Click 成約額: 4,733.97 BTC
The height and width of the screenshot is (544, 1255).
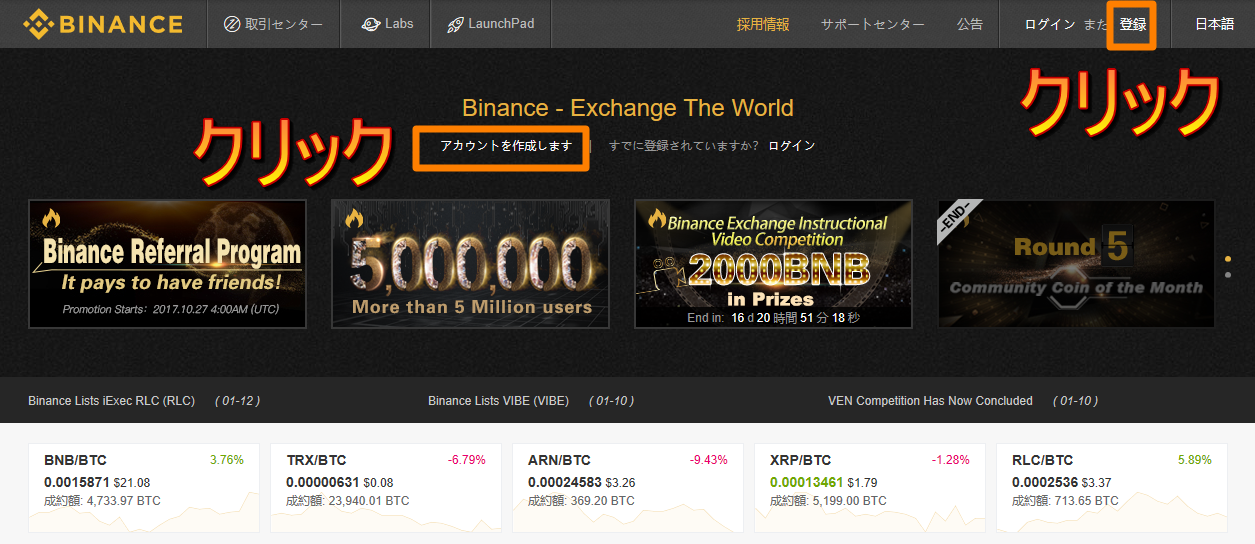coord(102,501)
